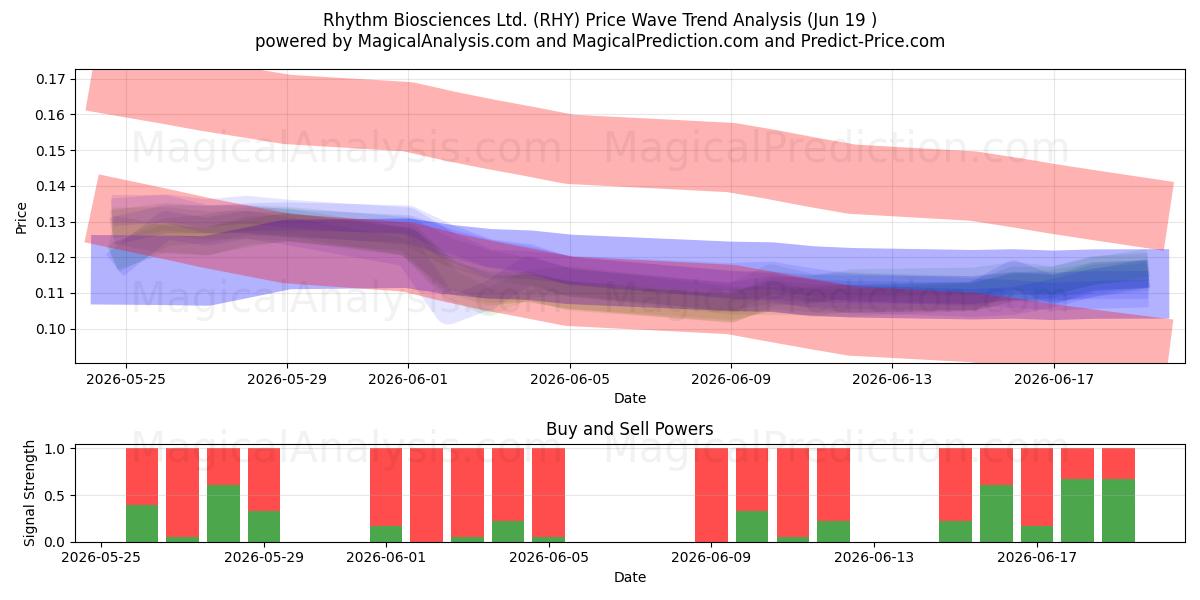Click the 2026-06-05 date tick on price chart
Image resolution: width=1200 pixels, height=600 pixels.
tap(570, 379)
